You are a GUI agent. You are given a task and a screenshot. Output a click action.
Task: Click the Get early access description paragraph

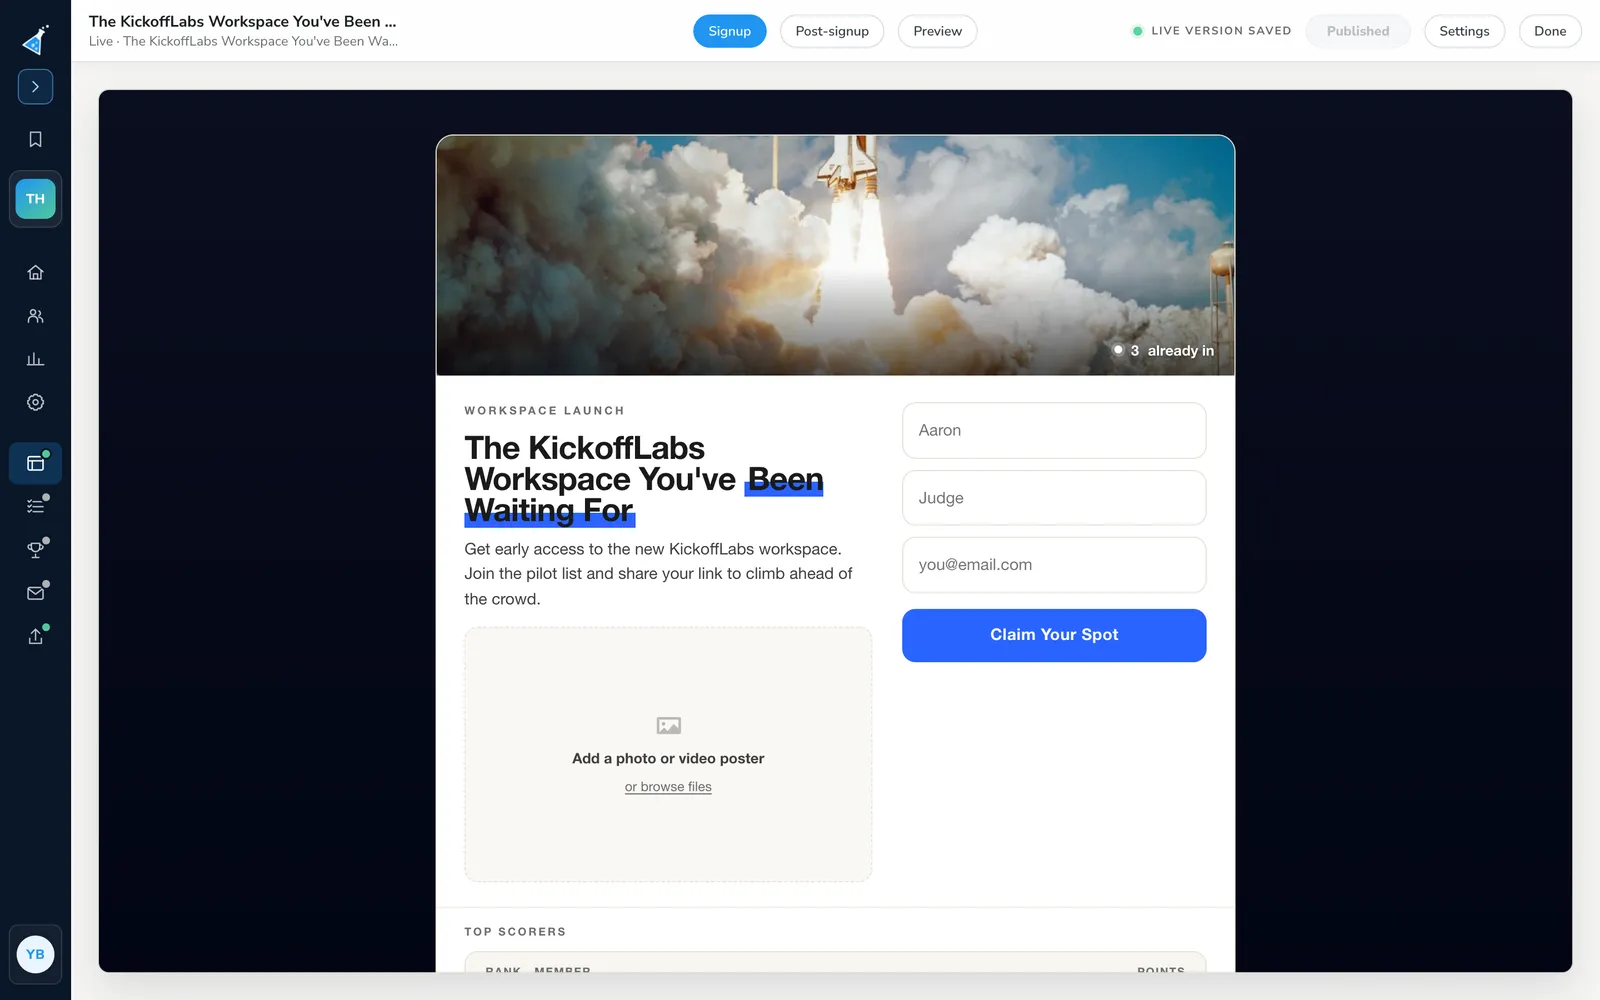[658, 574]
